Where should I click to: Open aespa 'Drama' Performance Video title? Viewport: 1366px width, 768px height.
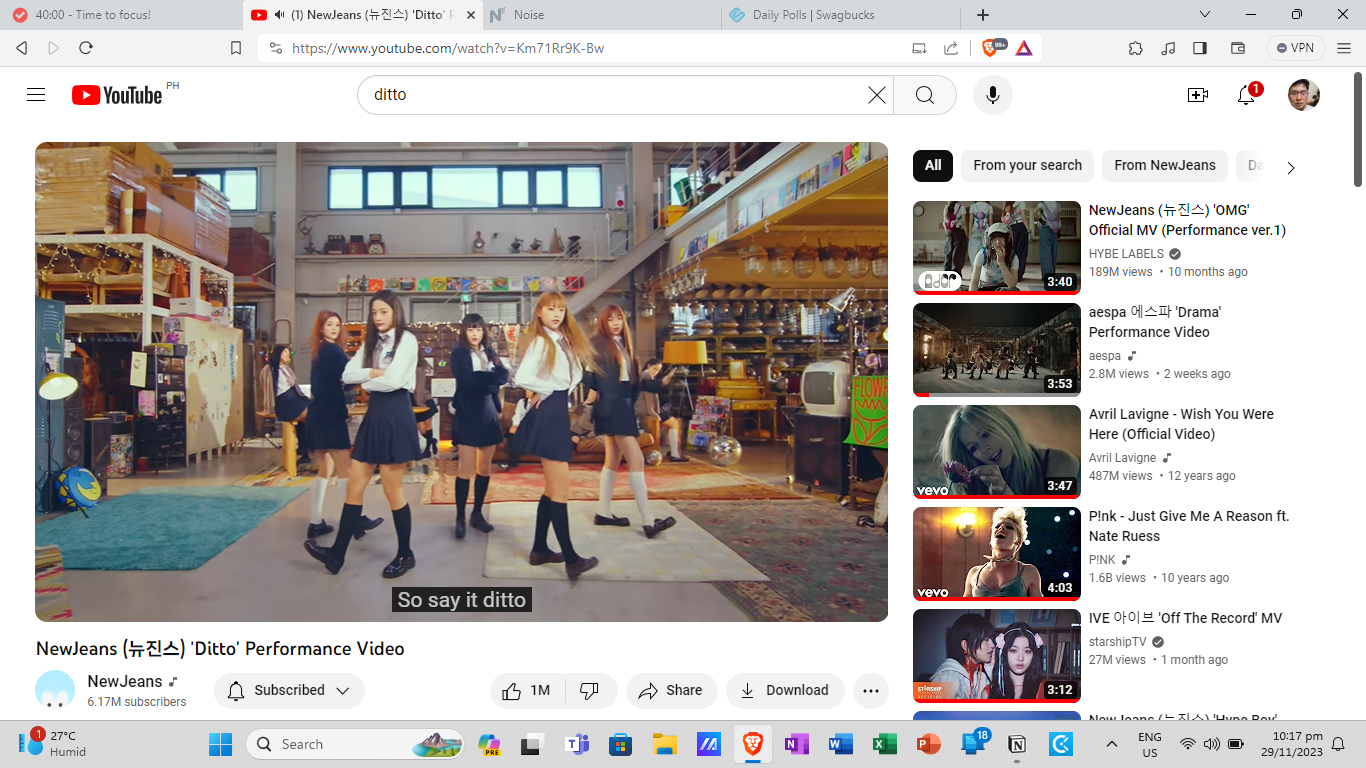(x=1155, y=322)
